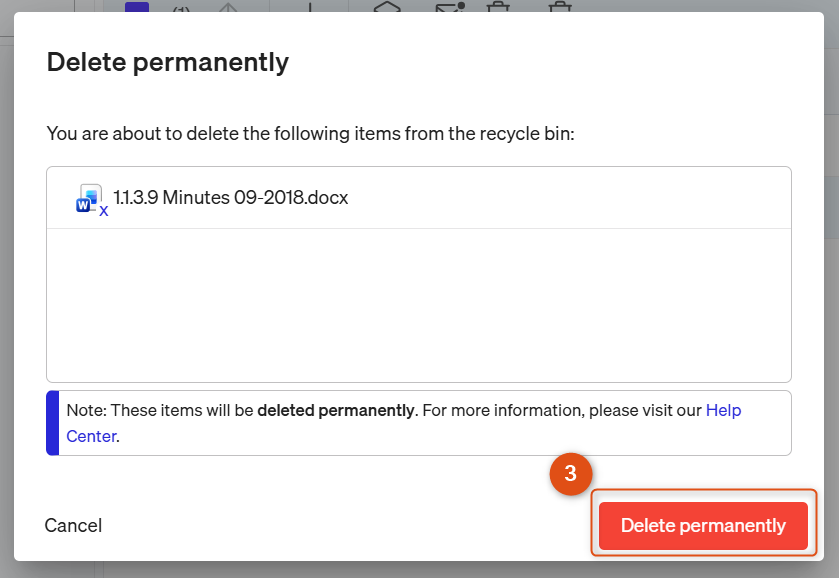Click the envelope icon with notification dot
Image resolution: width=839 pixels, height=578 pixels.
tap(450, 7)
